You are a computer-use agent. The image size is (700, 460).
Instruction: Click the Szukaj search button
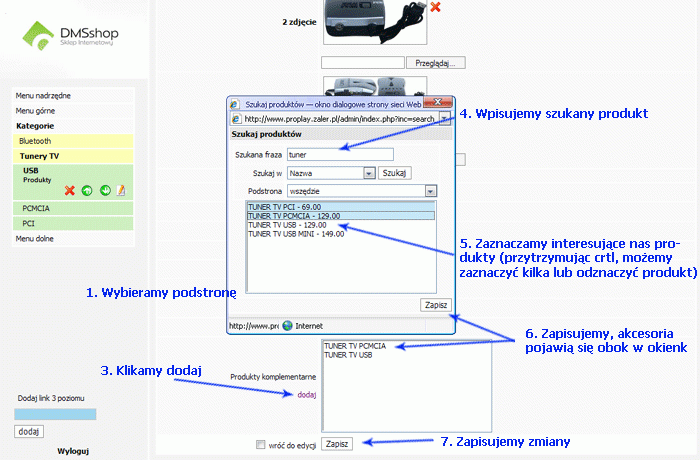pos(395,173)
